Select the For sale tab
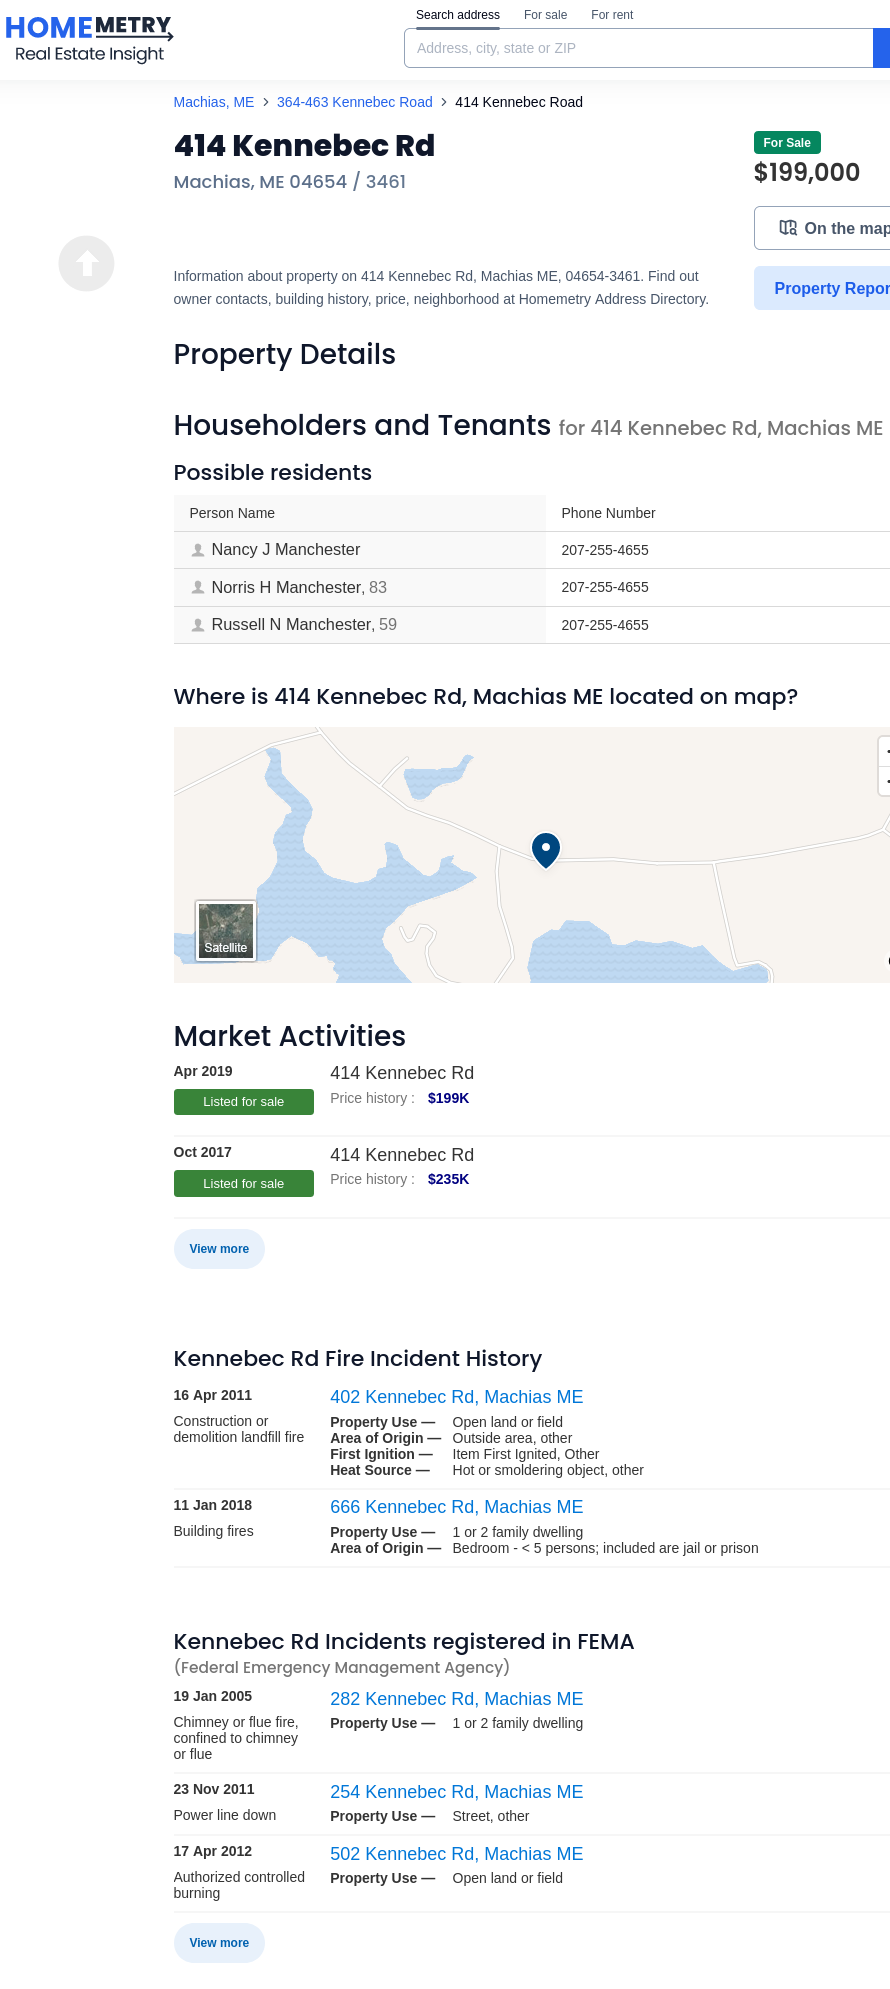The width and height of the screenshot is (890, 1989). tap(545, 15)
